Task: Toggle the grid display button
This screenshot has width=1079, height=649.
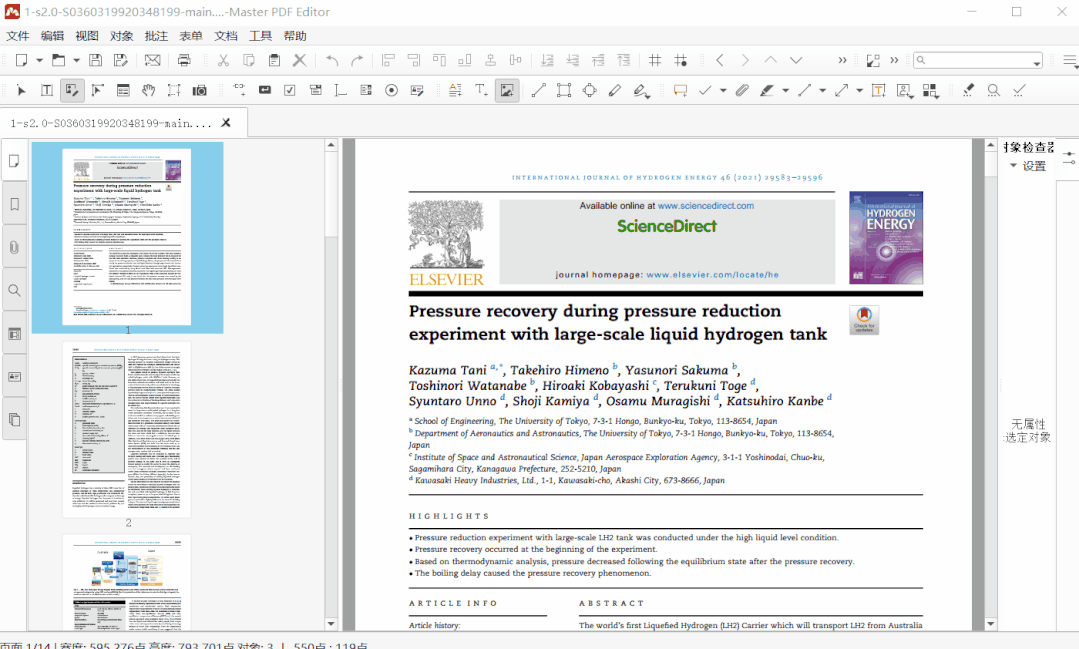Action: point(655,60)
